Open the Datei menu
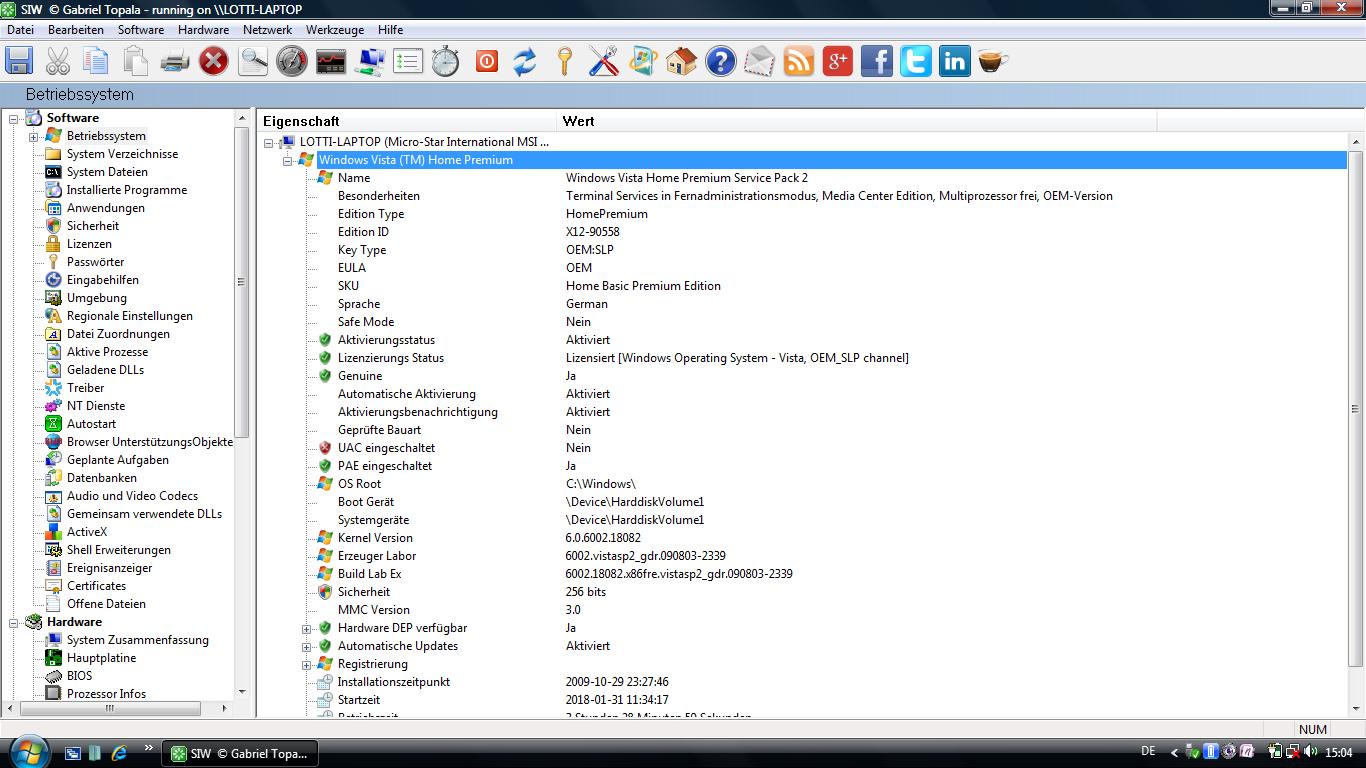Image resolution: width=1366 pixels, height=768 pixels. 20,30
